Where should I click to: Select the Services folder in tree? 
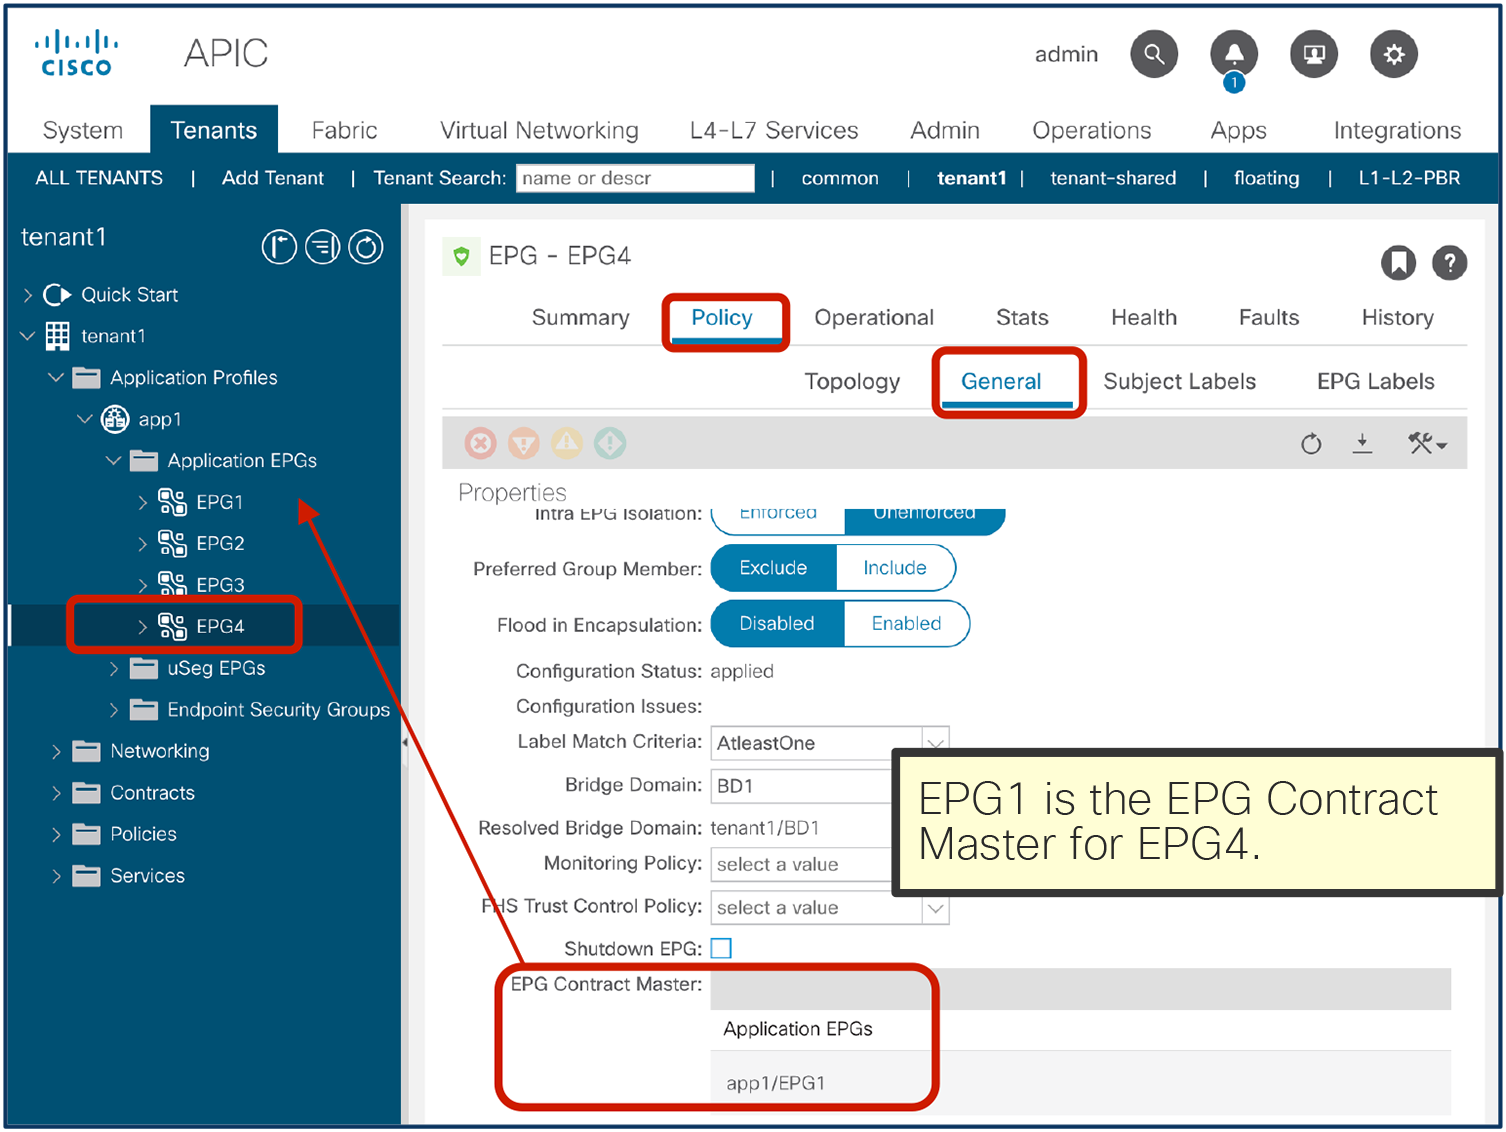pos(147,876)
